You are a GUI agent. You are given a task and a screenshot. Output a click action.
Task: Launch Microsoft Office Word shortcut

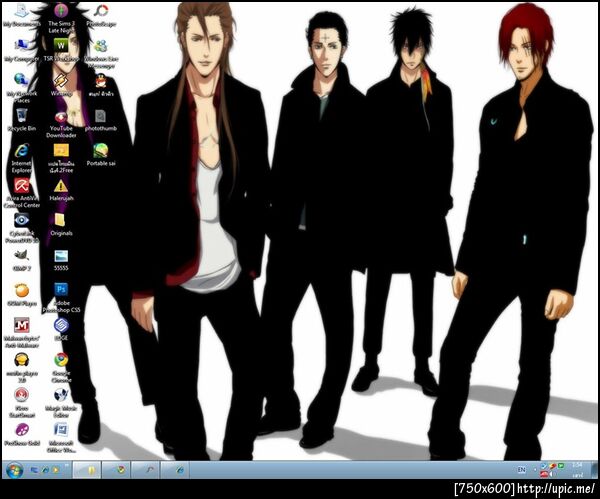point(61,438)
